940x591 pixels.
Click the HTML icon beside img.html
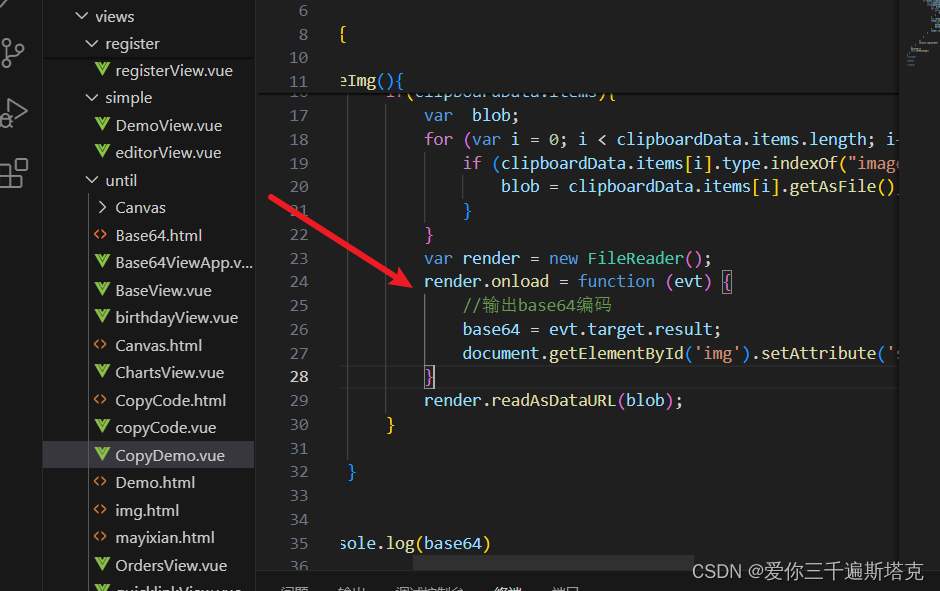point(101,509)
